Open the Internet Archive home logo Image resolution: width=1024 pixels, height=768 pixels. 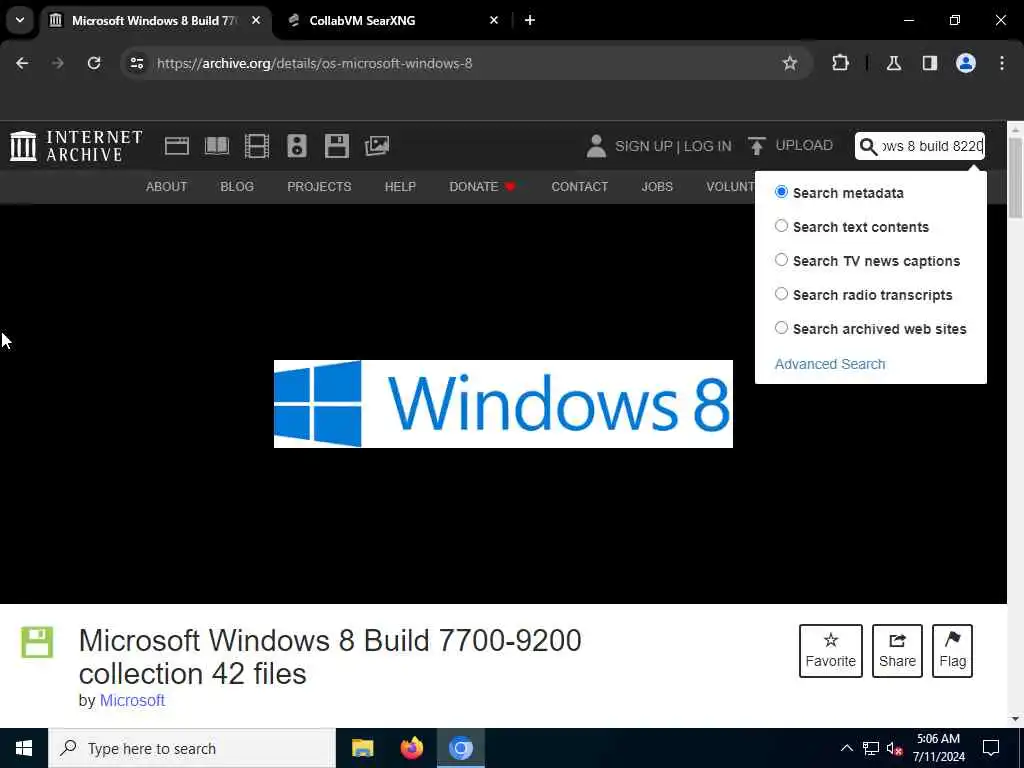point(76,146)
